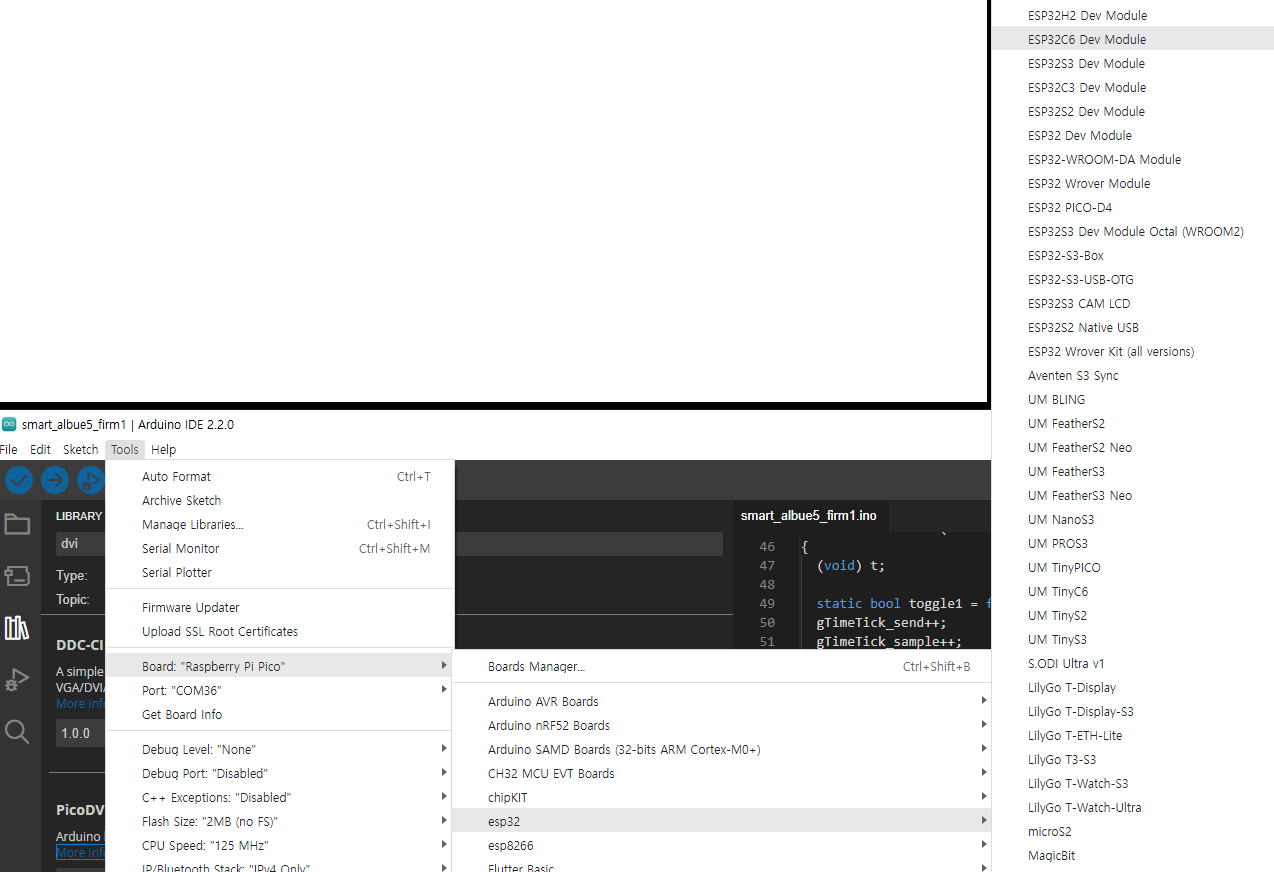Expand Debug Port "Disabled" submenu

point(280,774)
